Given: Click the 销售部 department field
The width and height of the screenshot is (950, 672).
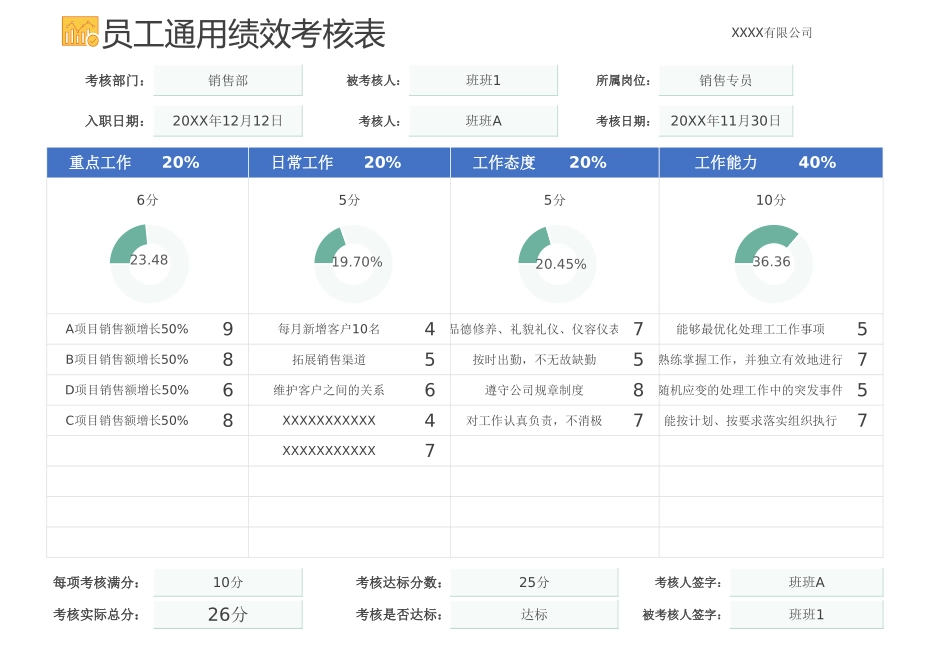Looking at the screenshot, I should 228,80.
